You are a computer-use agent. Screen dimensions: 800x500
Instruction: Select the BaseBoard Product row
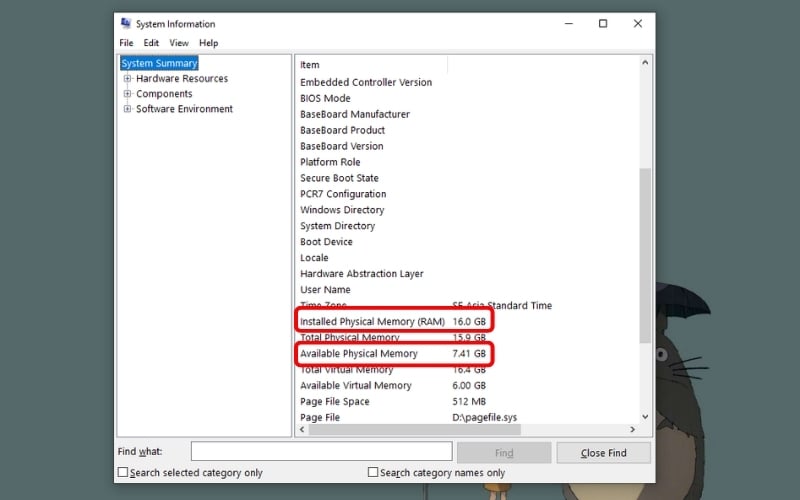tap(467, 130)
